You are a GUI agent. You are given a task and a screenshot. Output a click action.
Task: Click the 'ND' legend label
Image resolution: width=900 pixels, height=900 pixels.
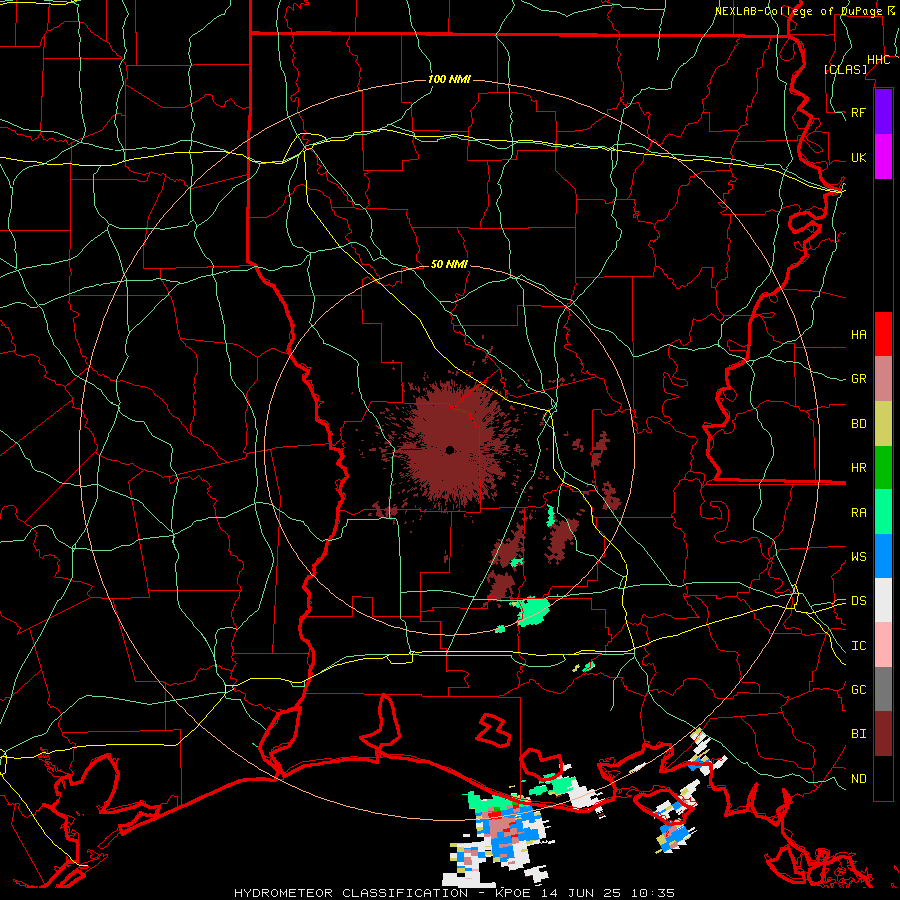click(859, 778)
